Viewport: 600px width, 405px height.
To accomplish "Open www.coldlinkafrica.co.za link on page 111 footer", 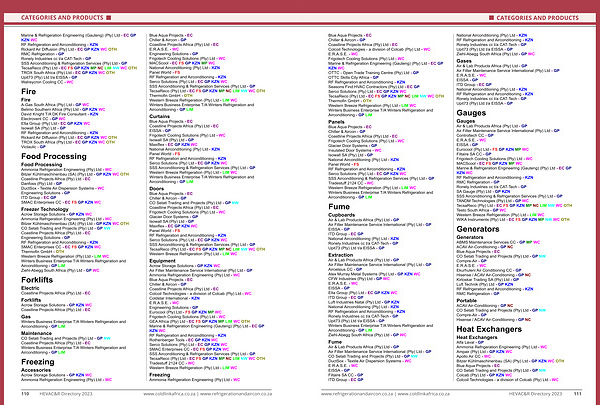I will click(x=424, y=394).
